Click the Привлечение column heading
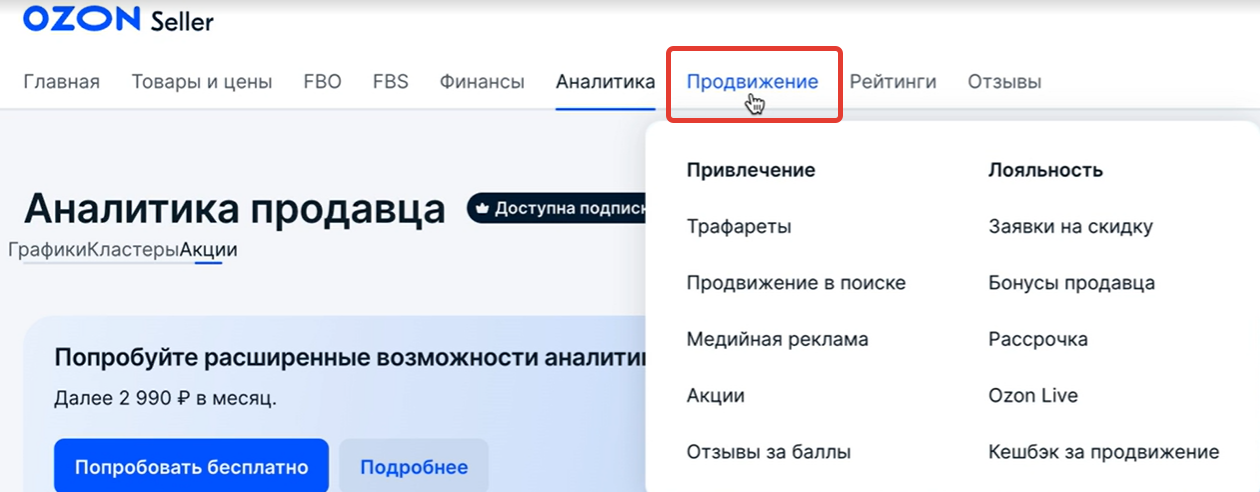This screenshot has height=492, width=1260. [751, 170]
